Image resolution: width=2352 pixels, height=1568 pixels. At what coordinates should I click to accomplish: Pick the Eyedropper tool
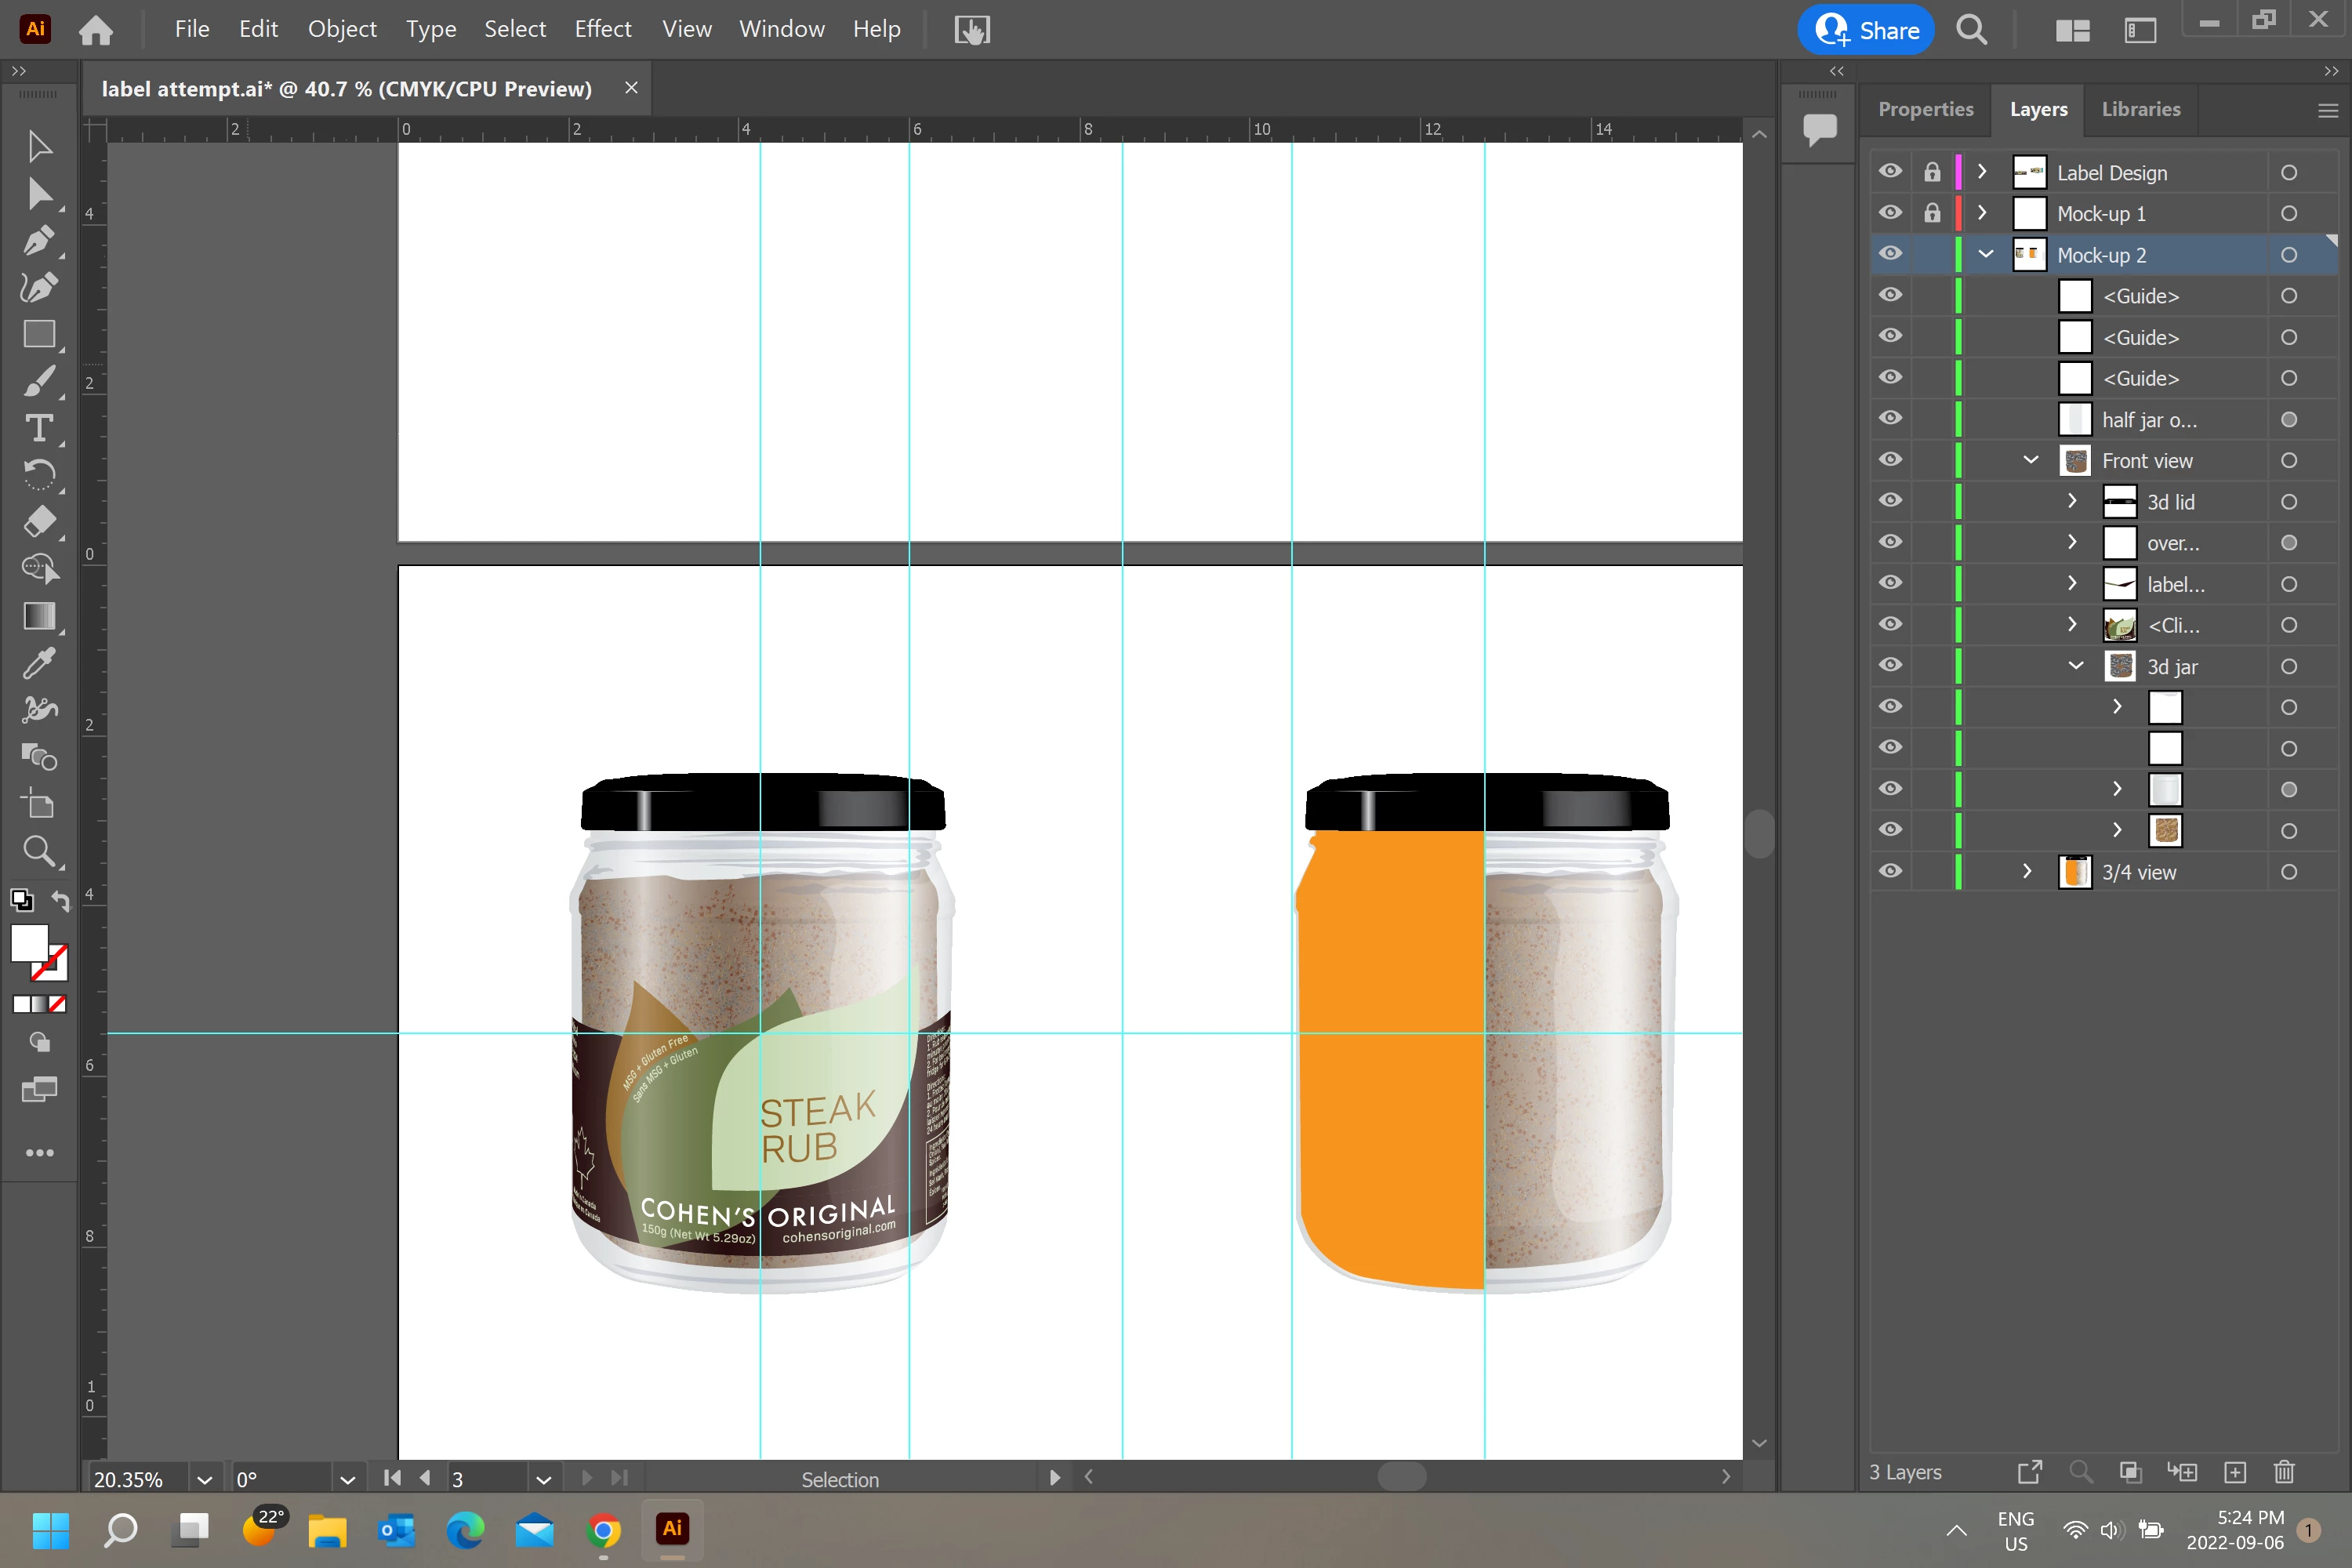coord(38,663)
